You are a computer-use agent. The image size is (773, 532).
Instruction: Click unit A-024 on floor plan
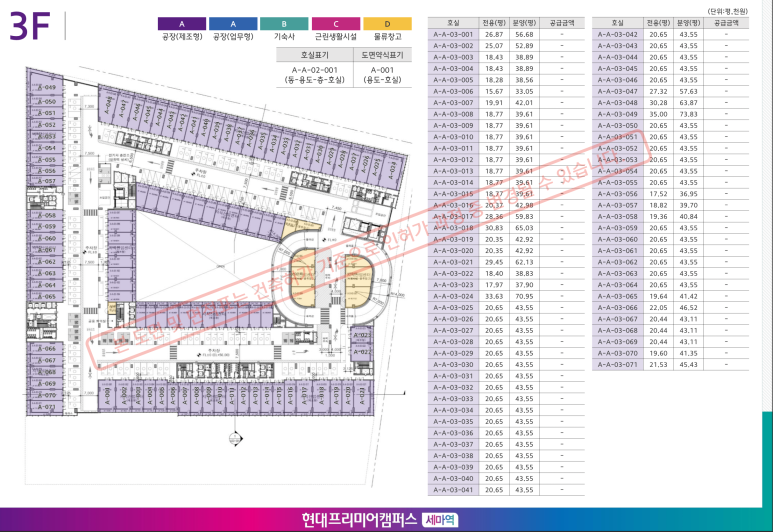tap(392, 170)
